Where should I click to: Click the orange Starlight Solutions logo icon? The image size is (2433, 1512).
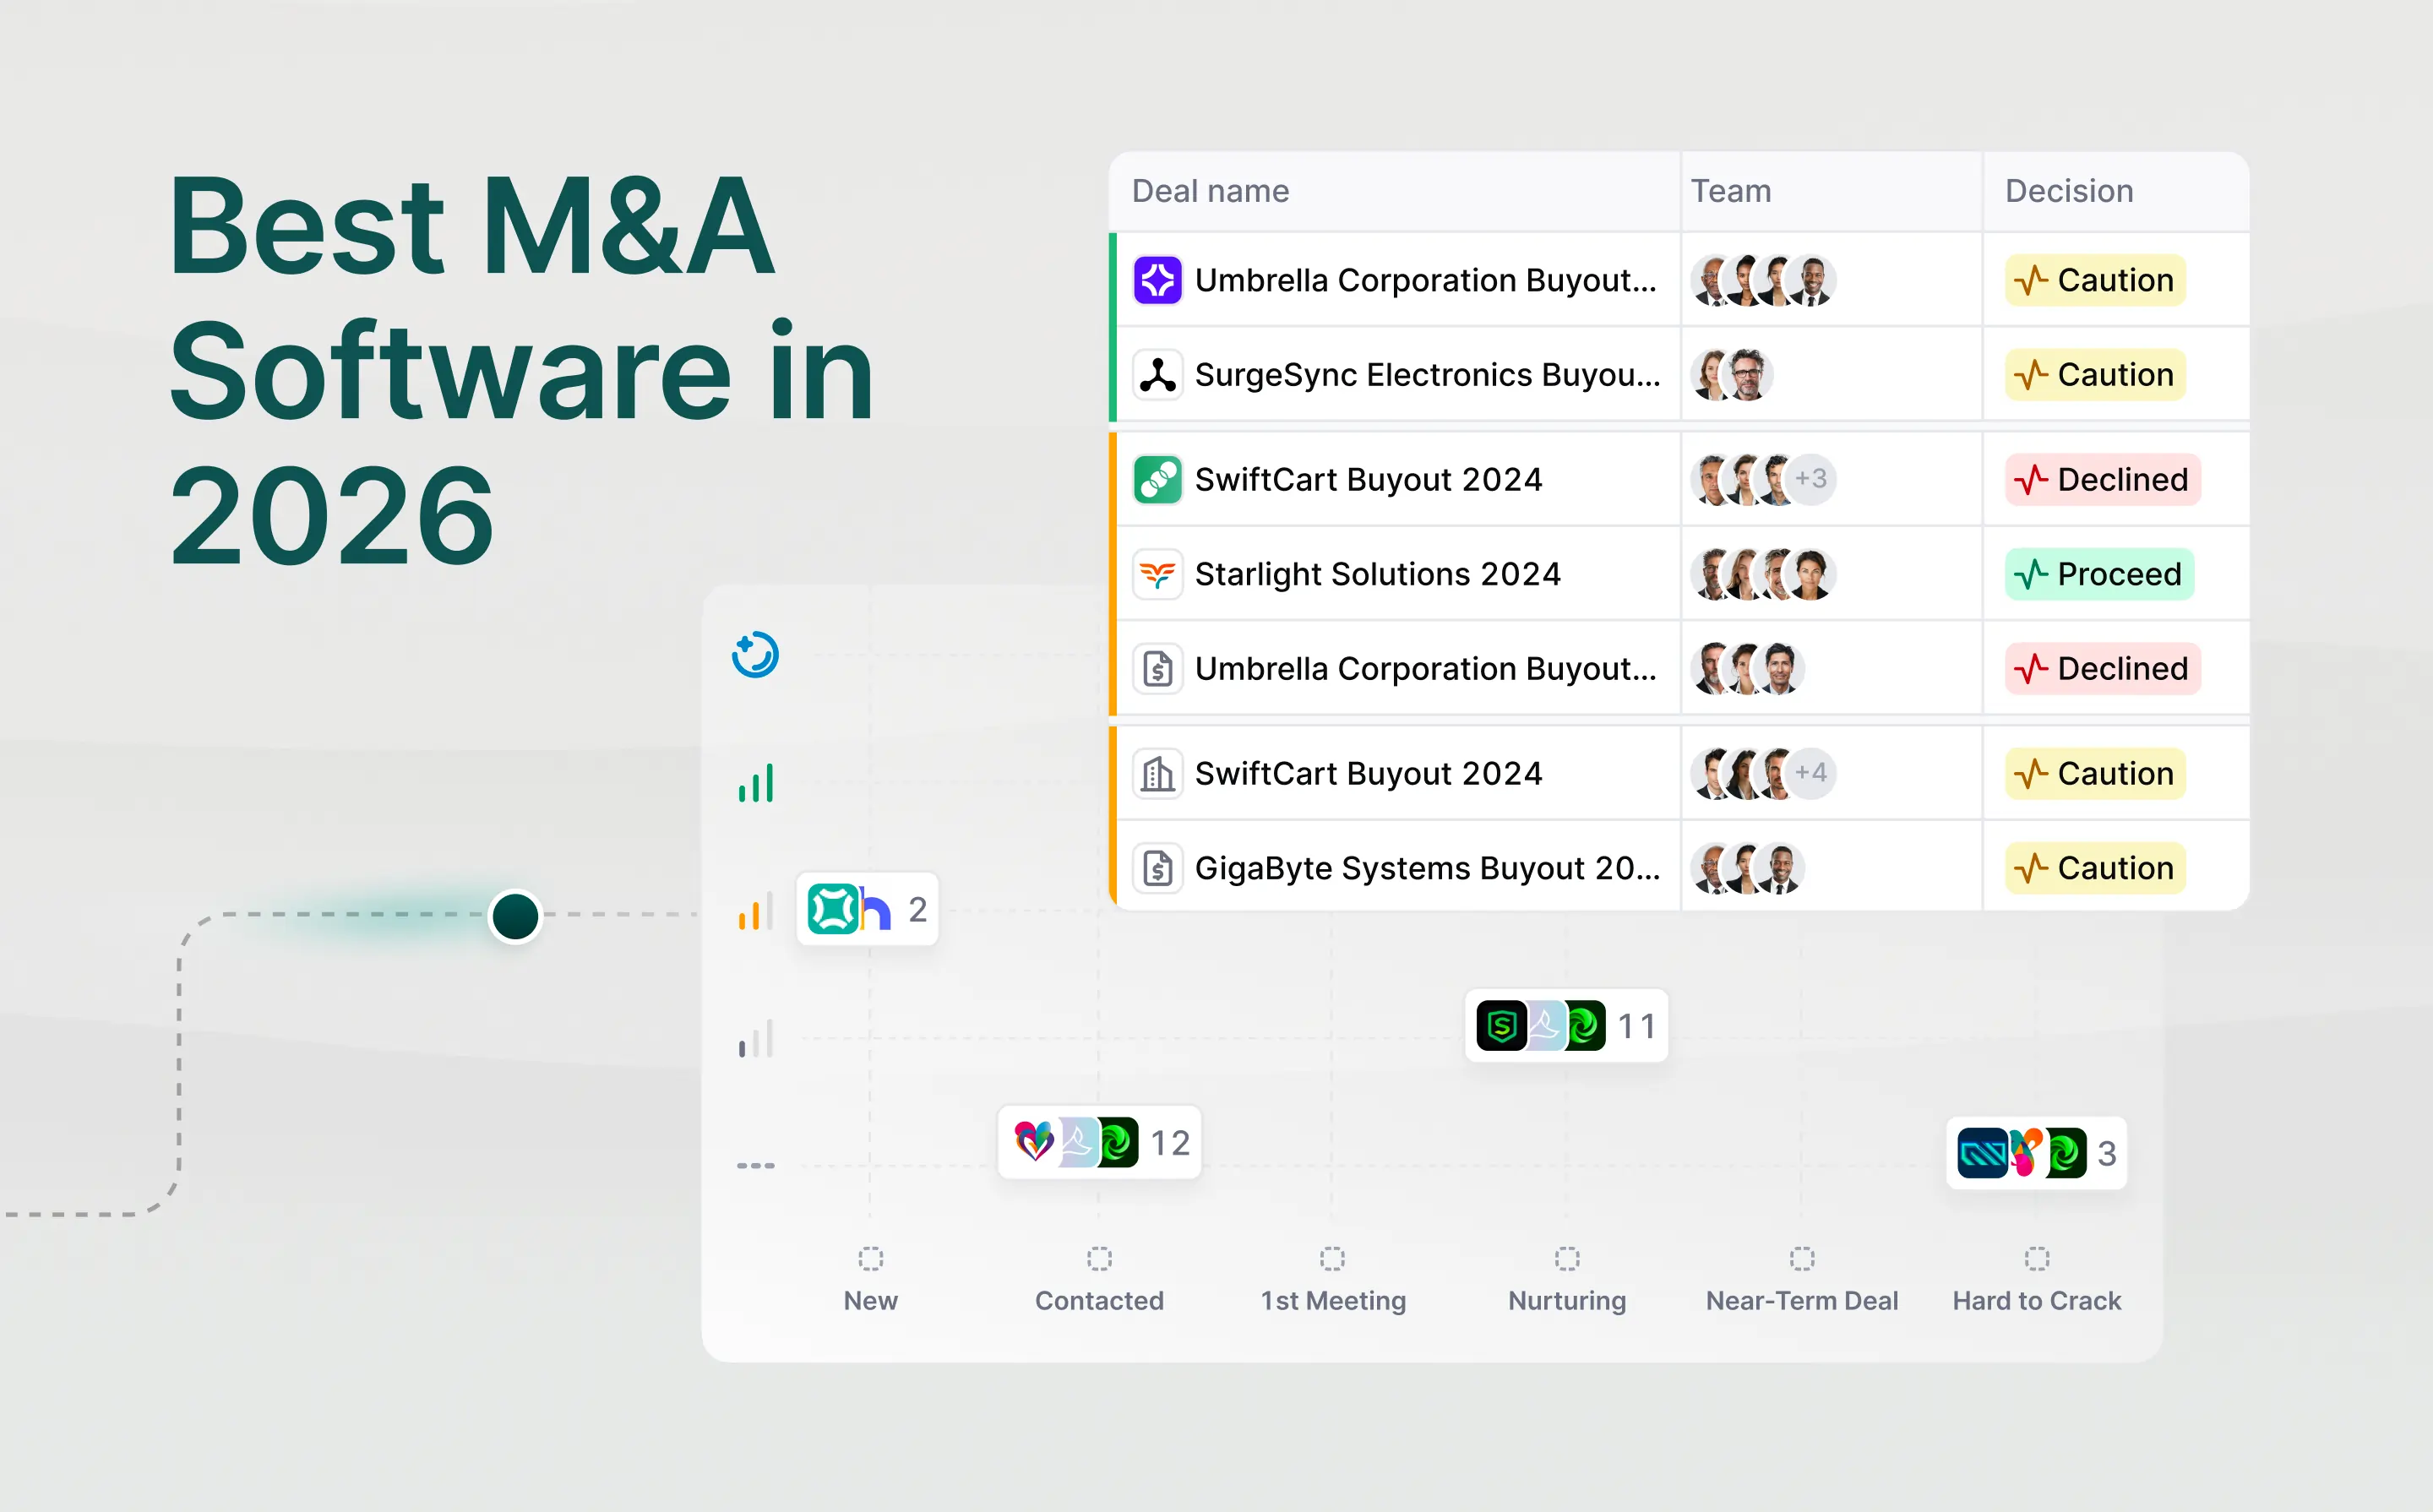[1157, 574]
